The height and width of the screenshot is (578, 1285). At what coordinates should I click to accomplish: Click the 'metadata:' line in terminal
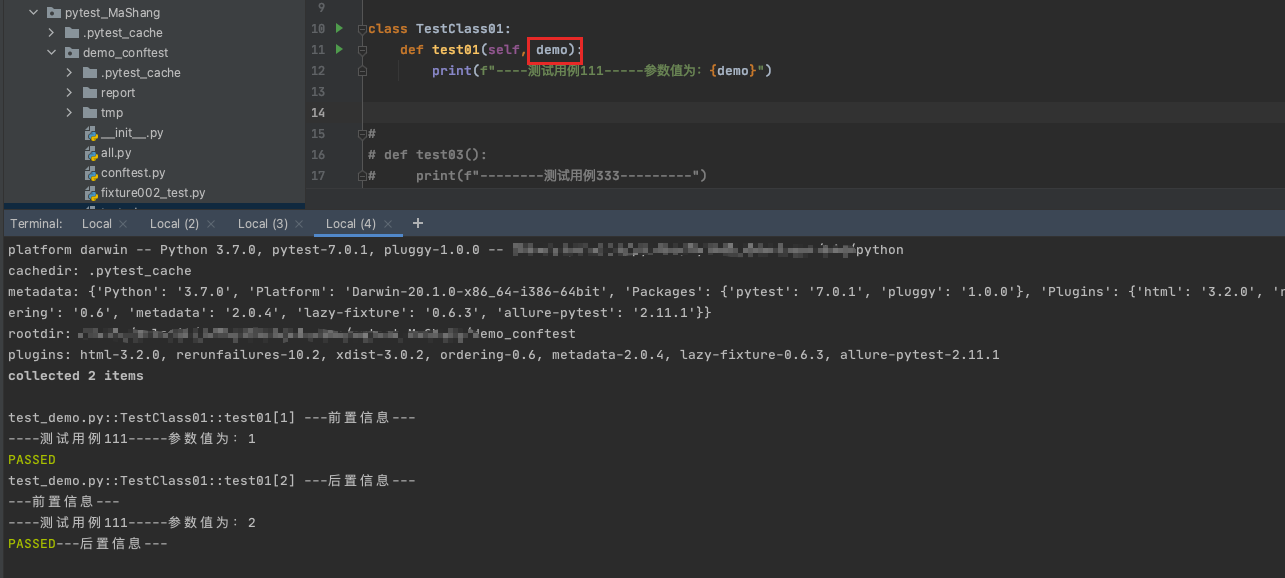click(646, 292)
